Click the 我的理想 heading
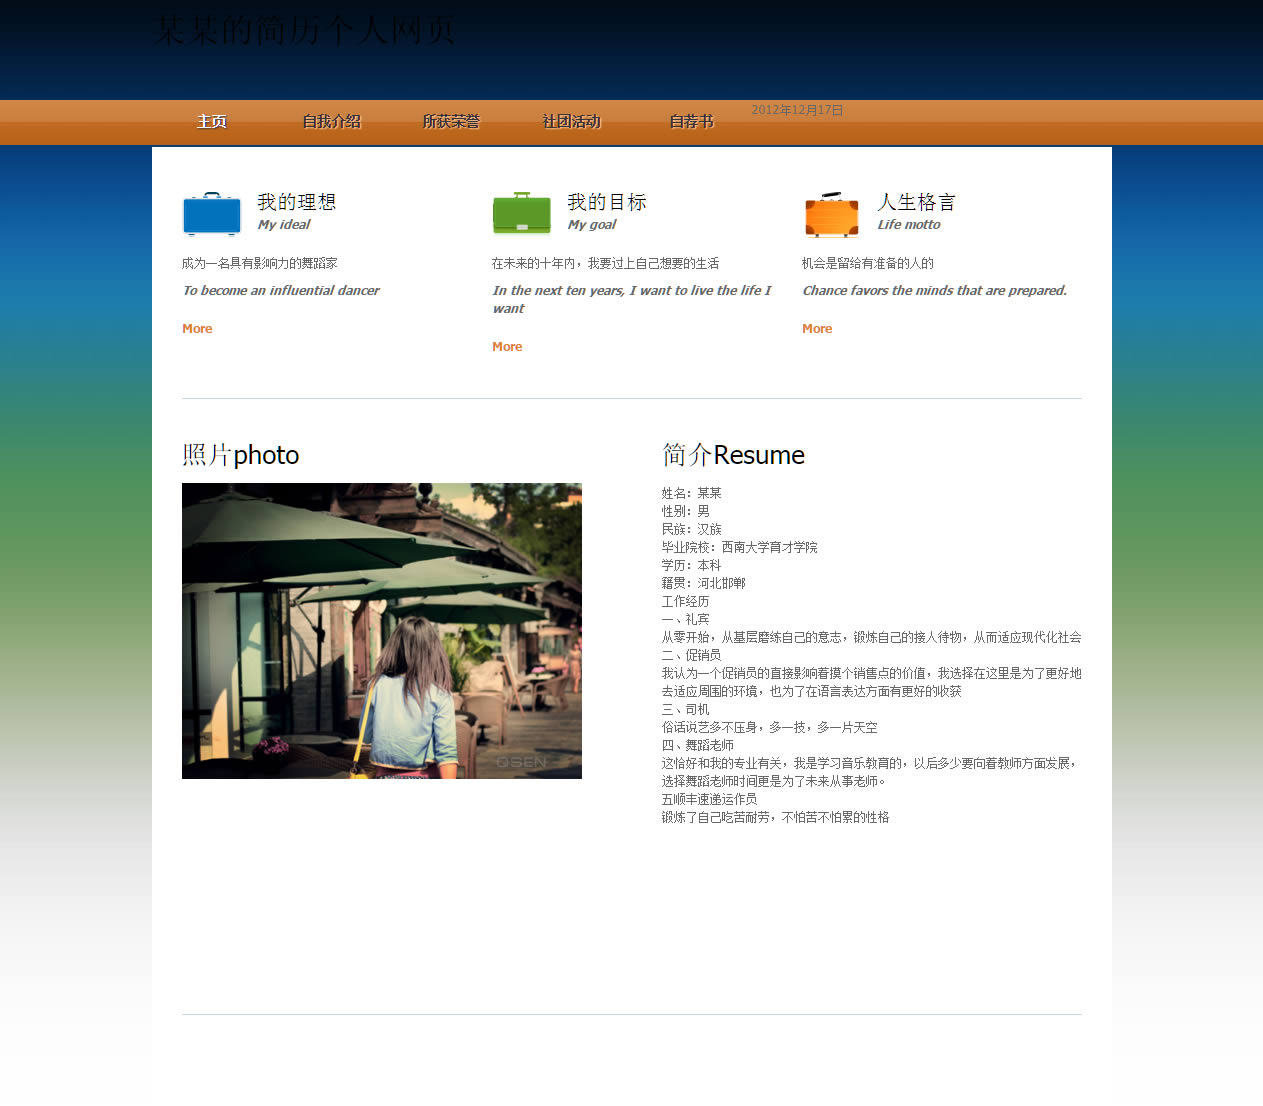The image size is (1263, 1106). 297,202
